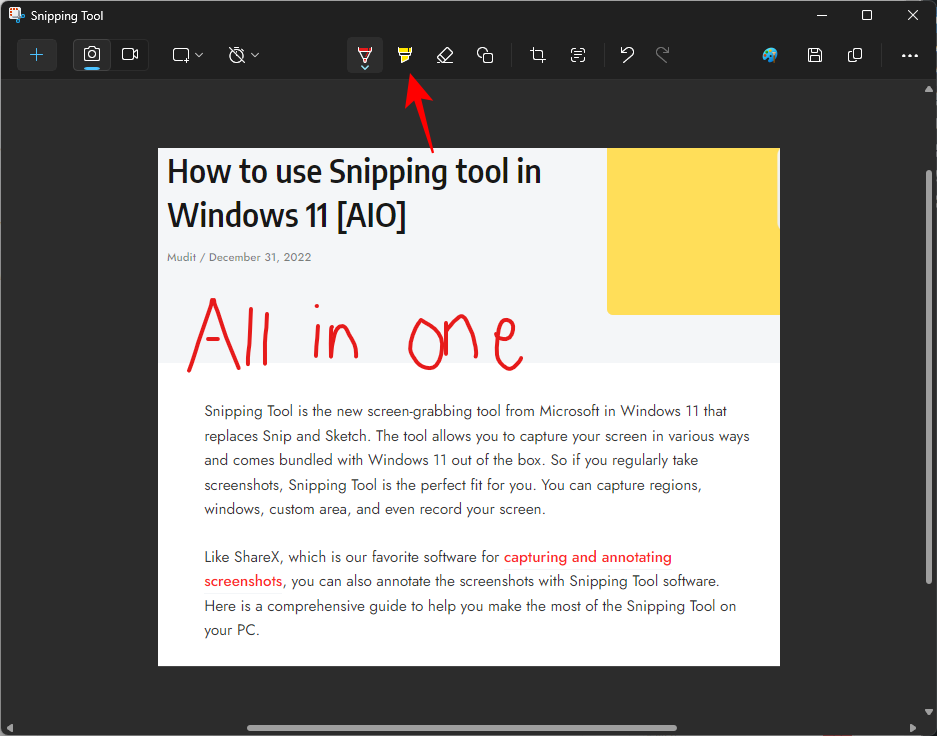The width and height of the screenshot is (937, 736).
Task: Select the yellow highlighter tool
Action: coord(405,55)
